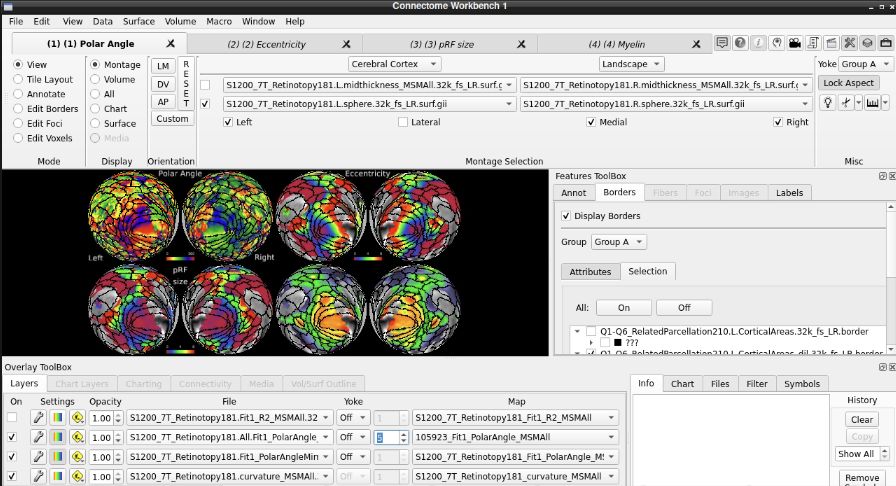Enable the Fit1_R2 overlay layer checkbox

(12, 417)
